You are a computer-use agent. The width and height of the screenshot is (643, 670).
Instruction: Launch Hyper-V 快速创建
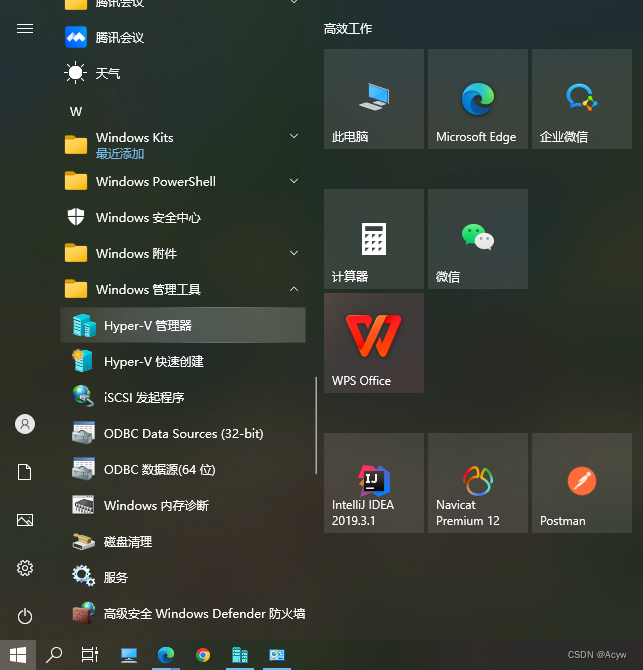[x=183, y=361]
